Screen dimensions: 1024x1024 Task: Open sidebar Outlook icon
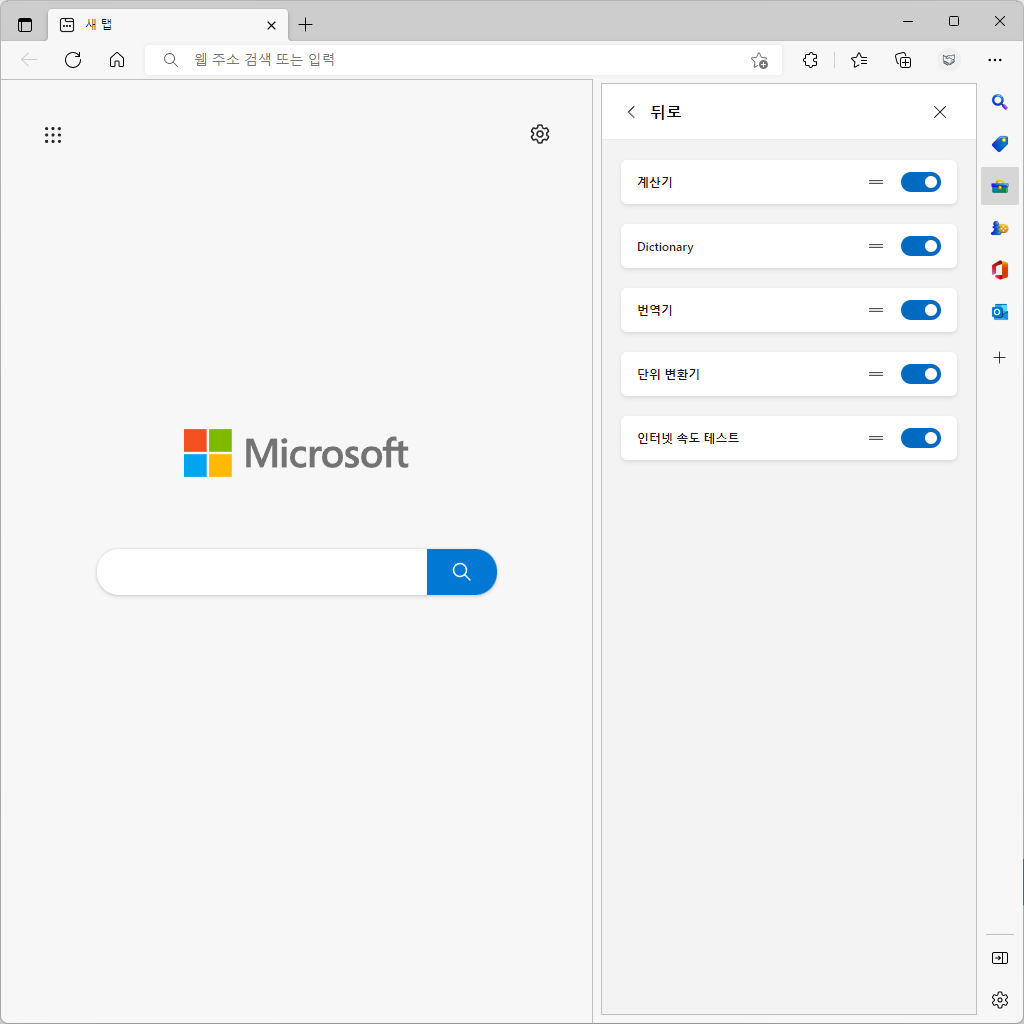(999, 312)
